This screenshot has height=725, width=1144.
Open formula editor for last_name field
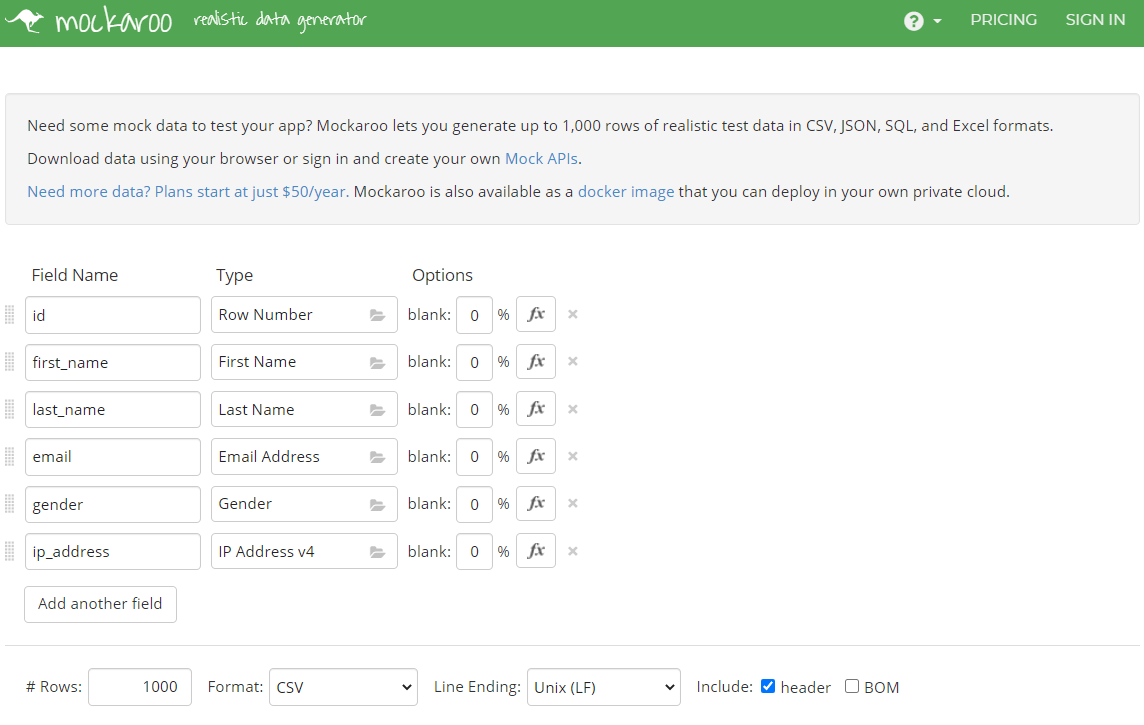coord(536,409)
